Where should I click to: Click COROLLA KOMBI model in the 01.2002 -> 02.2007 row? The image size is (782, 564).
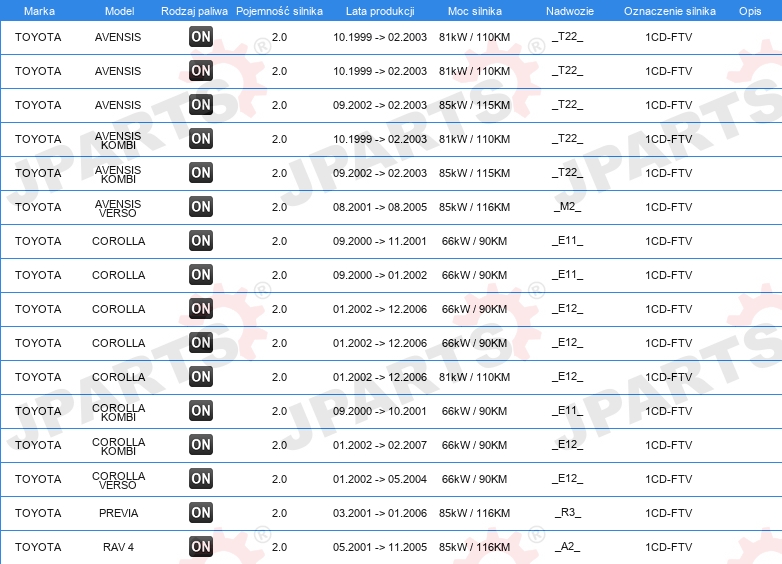tap(118, 446)
